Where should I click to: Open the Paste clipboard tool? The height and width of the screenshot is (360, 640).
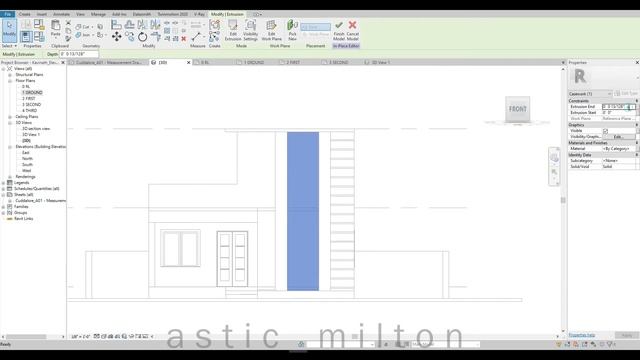coord(56,29)
